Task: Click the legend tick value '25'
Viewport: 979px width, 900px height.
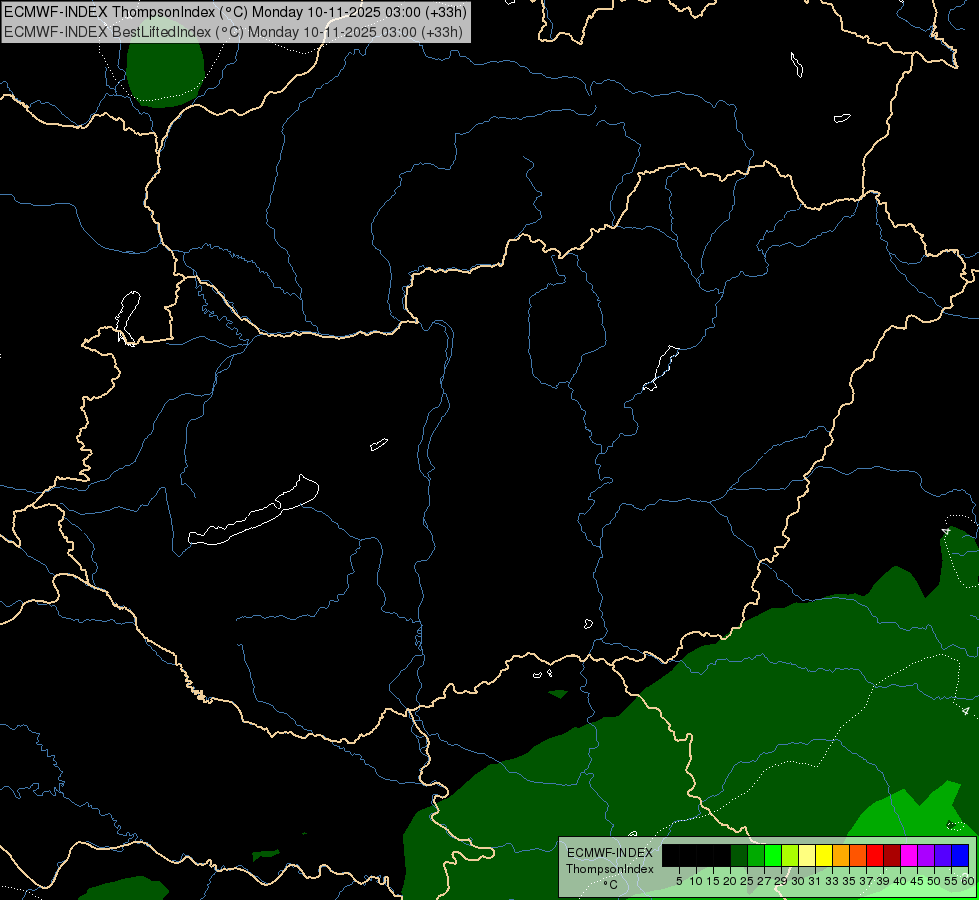Action: click(747, 881)
